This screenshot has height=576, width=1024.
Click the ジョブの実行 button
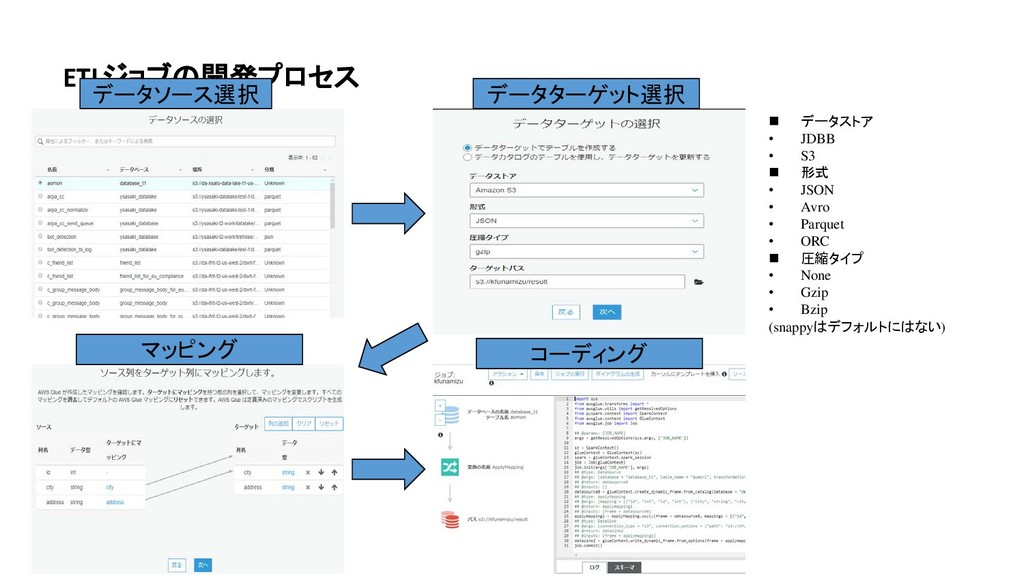pos(569,374)
